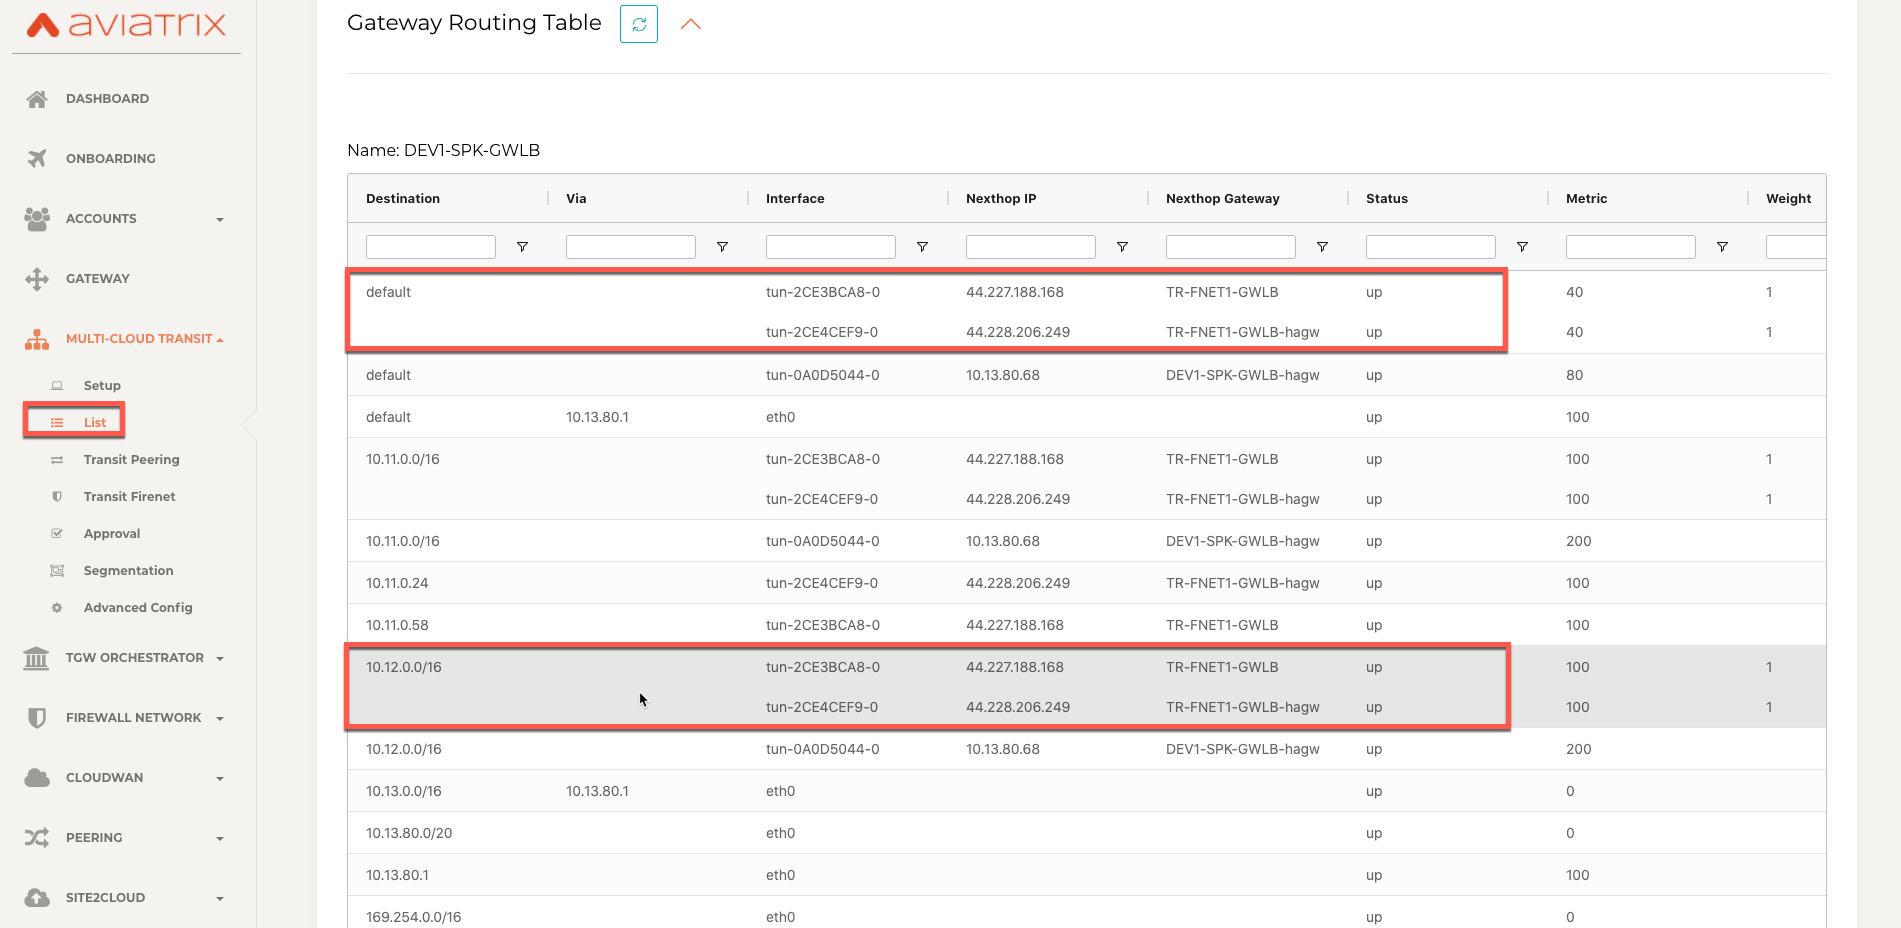Open filter options for Destination column
Screen dimensions: 1901x928
tap(522, 247)
